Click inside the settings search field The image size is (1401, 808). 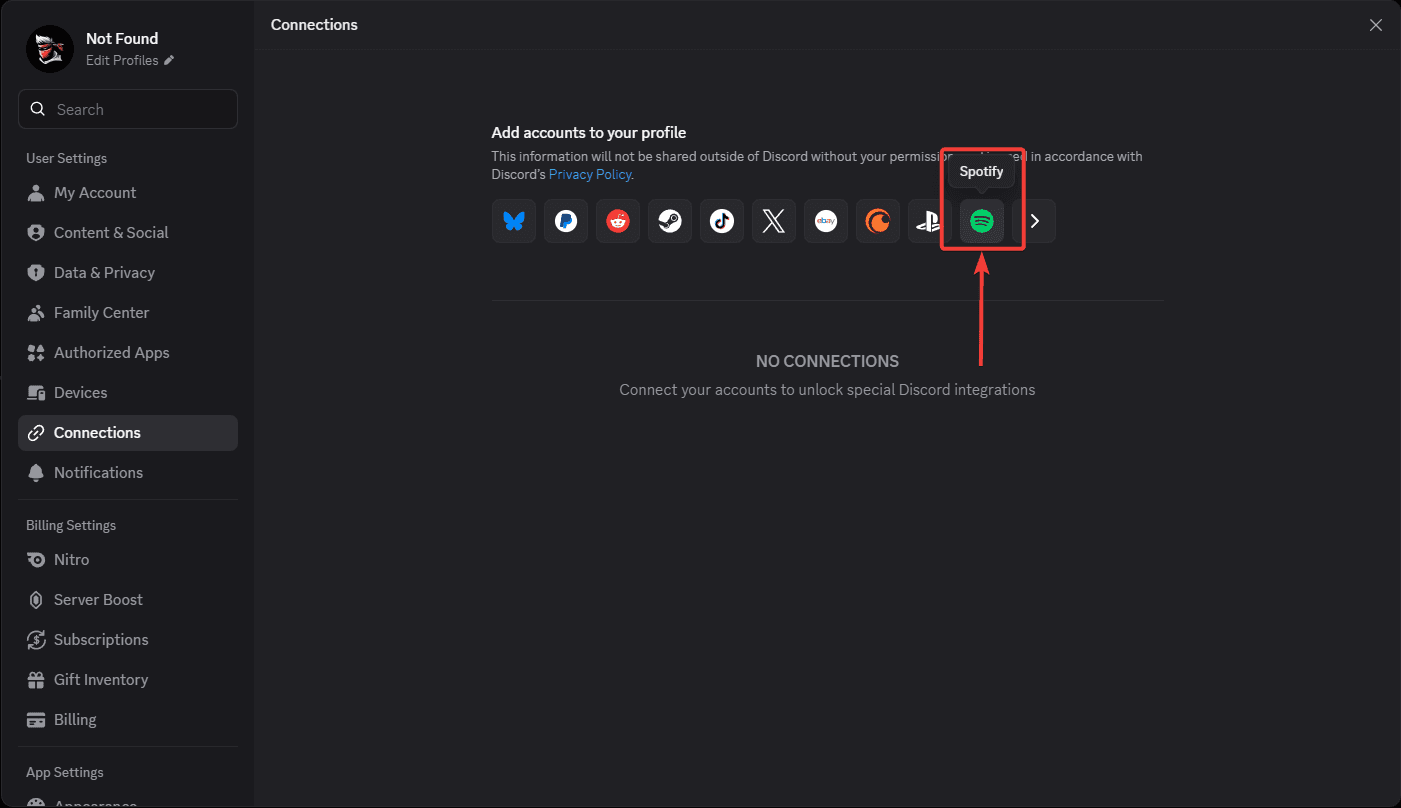point(127,109)
